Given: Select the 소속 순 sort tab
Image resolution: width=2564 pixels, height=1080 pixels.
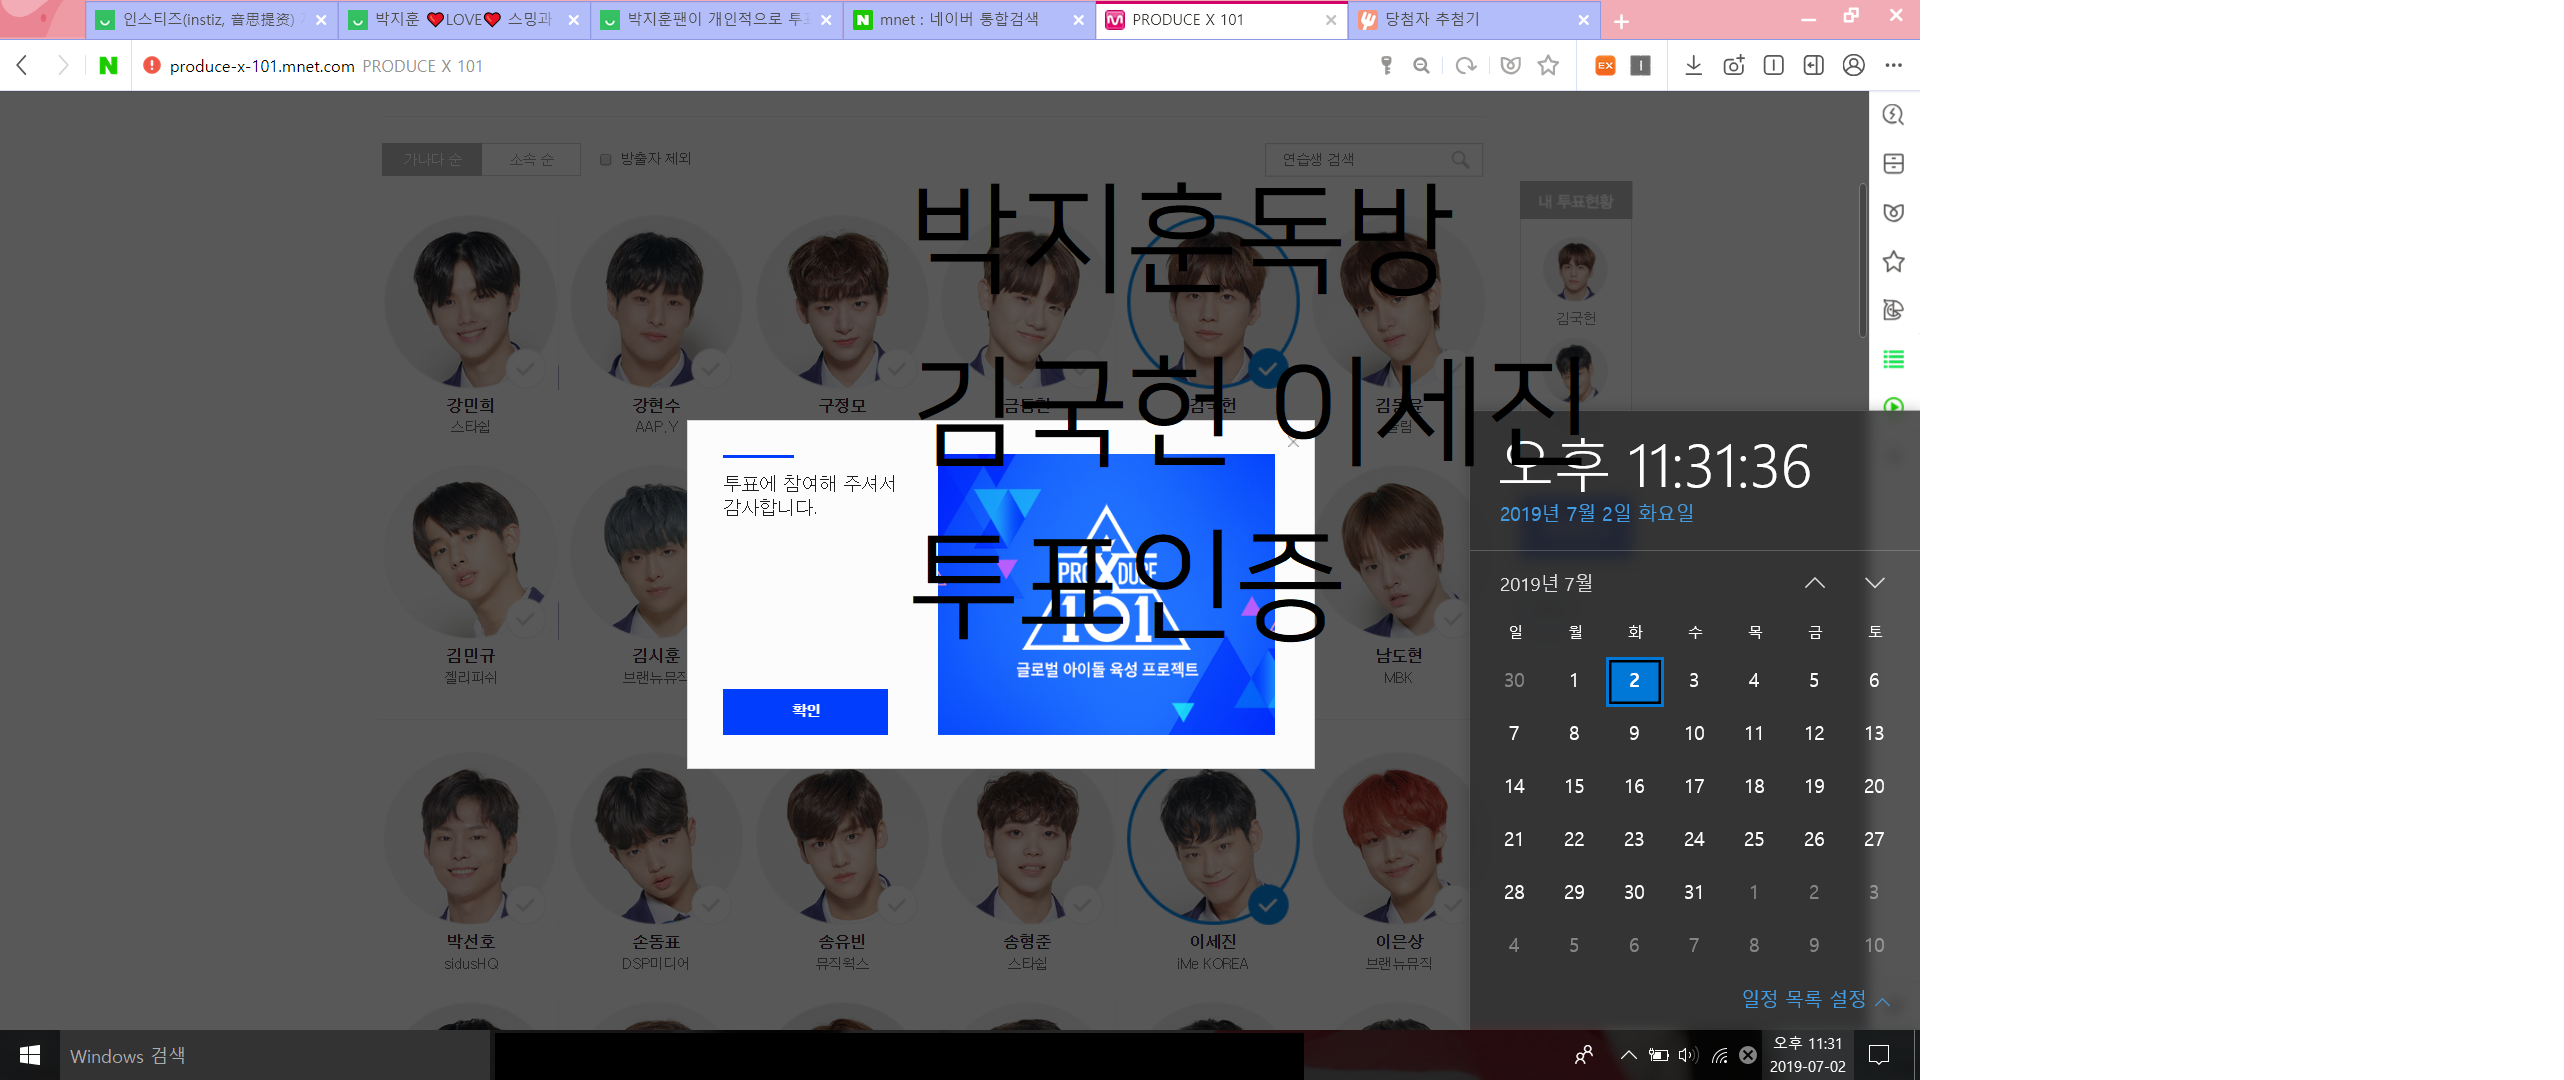Looking at the screenshot, I should (x=531, y=160).
